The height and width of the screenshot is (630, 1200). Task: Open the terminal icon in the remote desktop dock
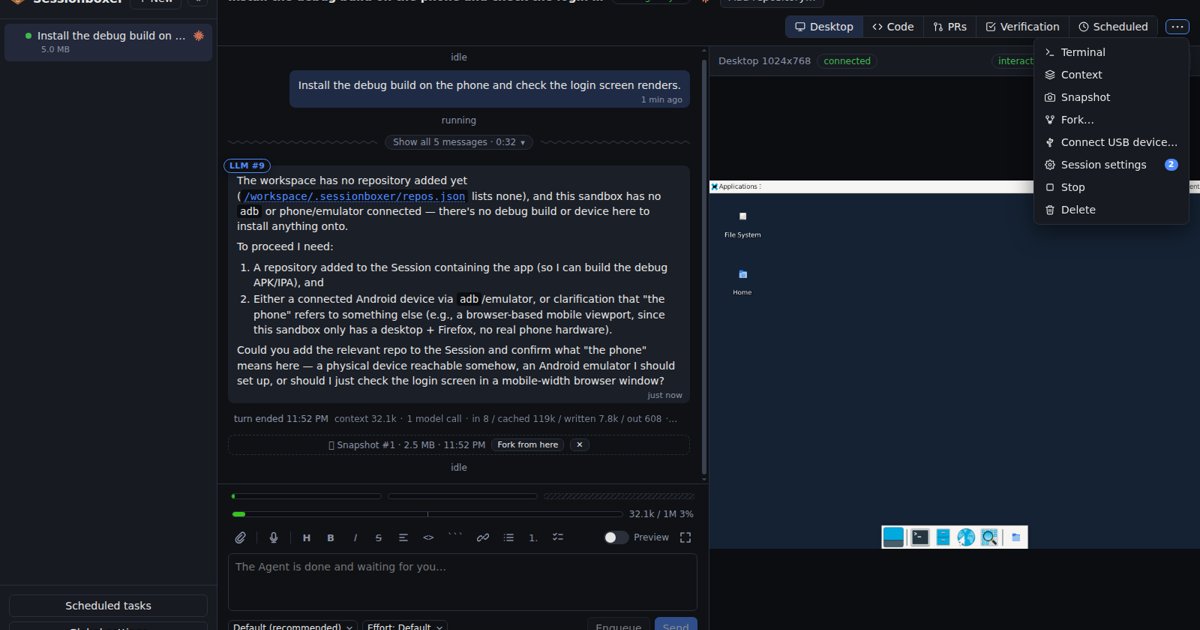click(920, 538)
